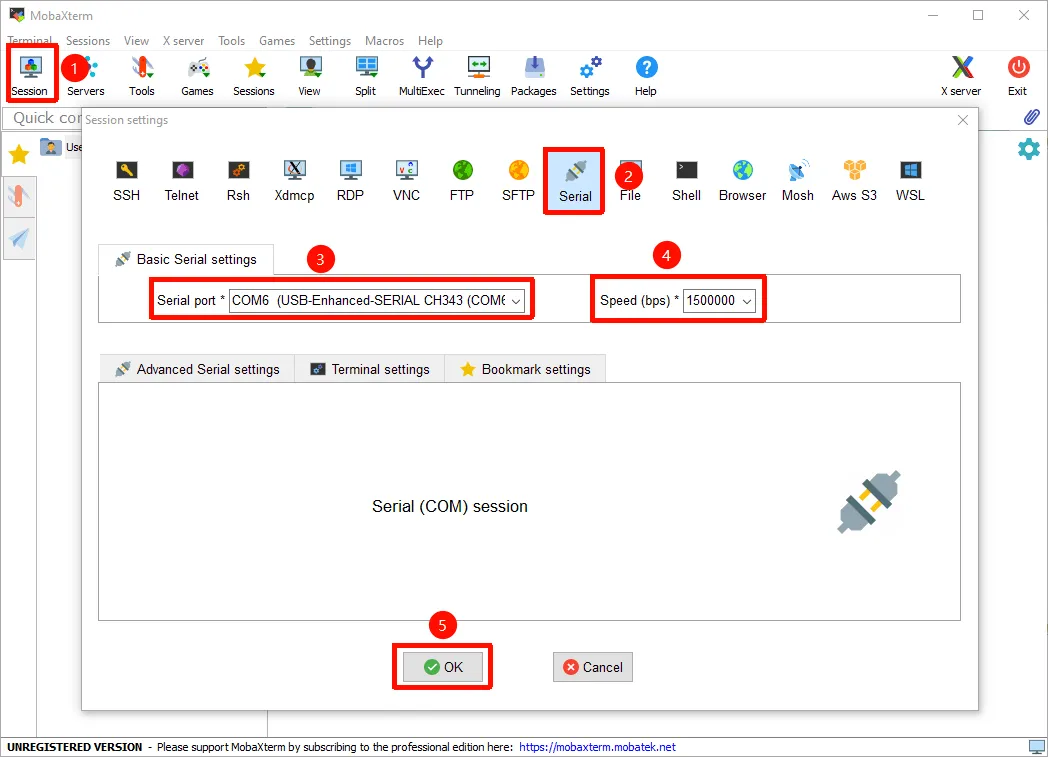Open a new Session from the toolbar
The width and height of the screenshot is (1048, 757).
pos(30,75)
